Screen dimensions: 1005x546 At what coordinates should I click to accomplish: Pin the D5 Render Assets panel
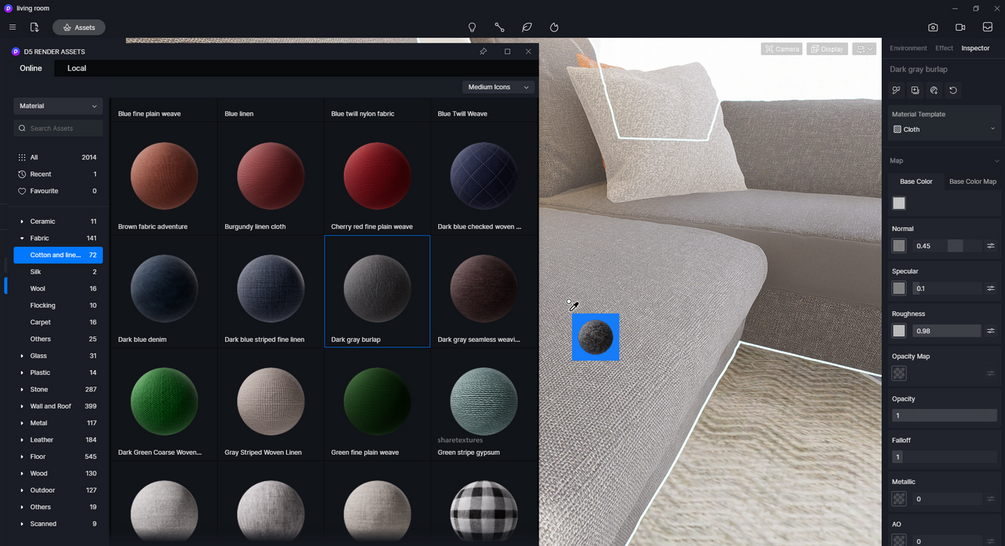483,51
